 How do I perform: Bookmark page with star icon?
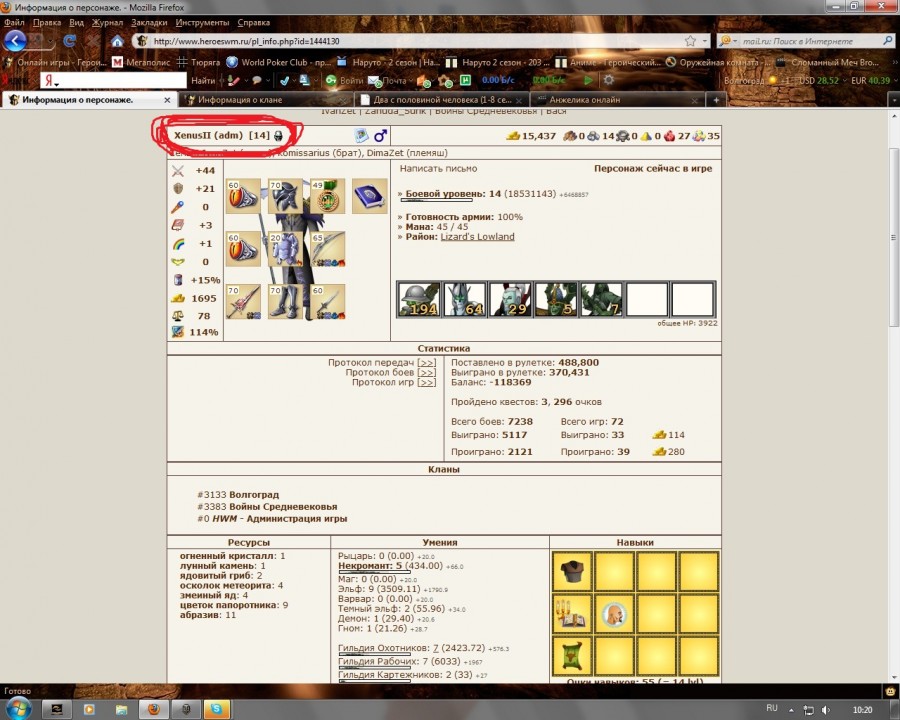click(x=690, y=41)
